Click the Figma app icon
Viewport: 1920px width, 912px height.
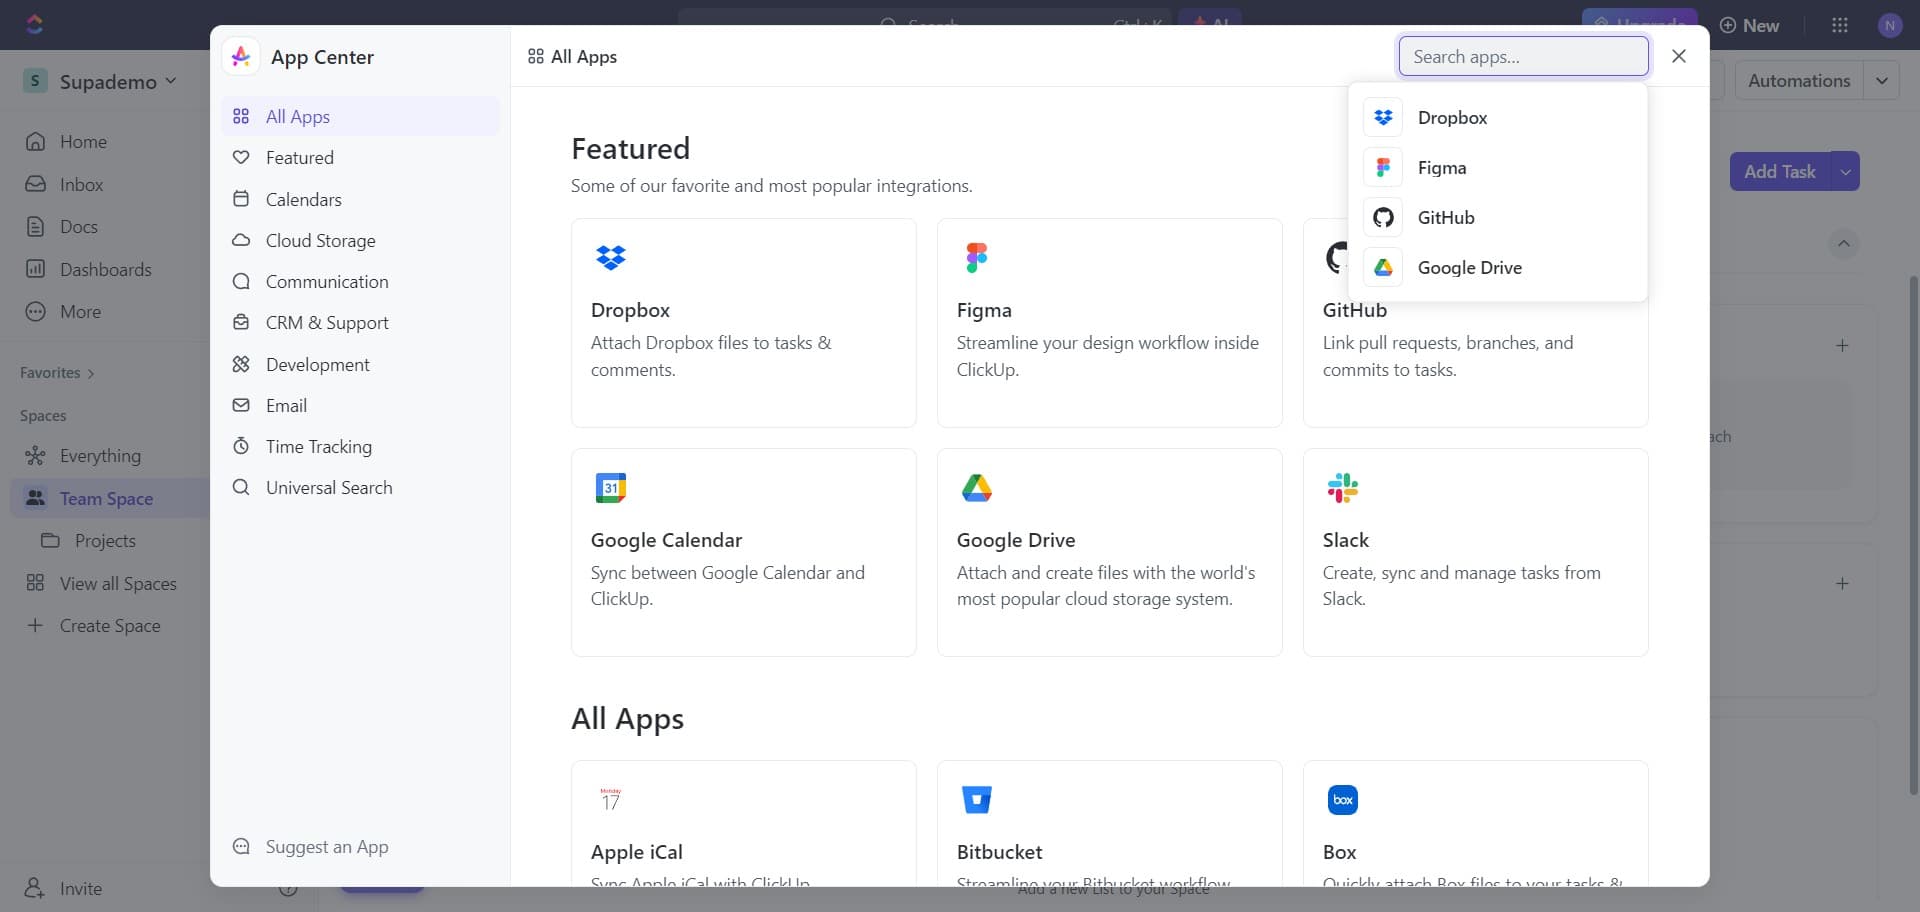[977, 257]
